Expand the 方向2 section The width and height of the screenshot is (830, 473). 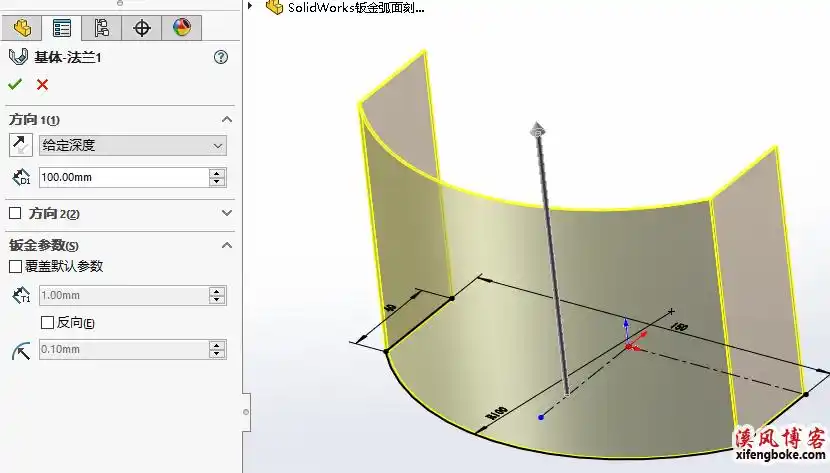pos(227,213)
